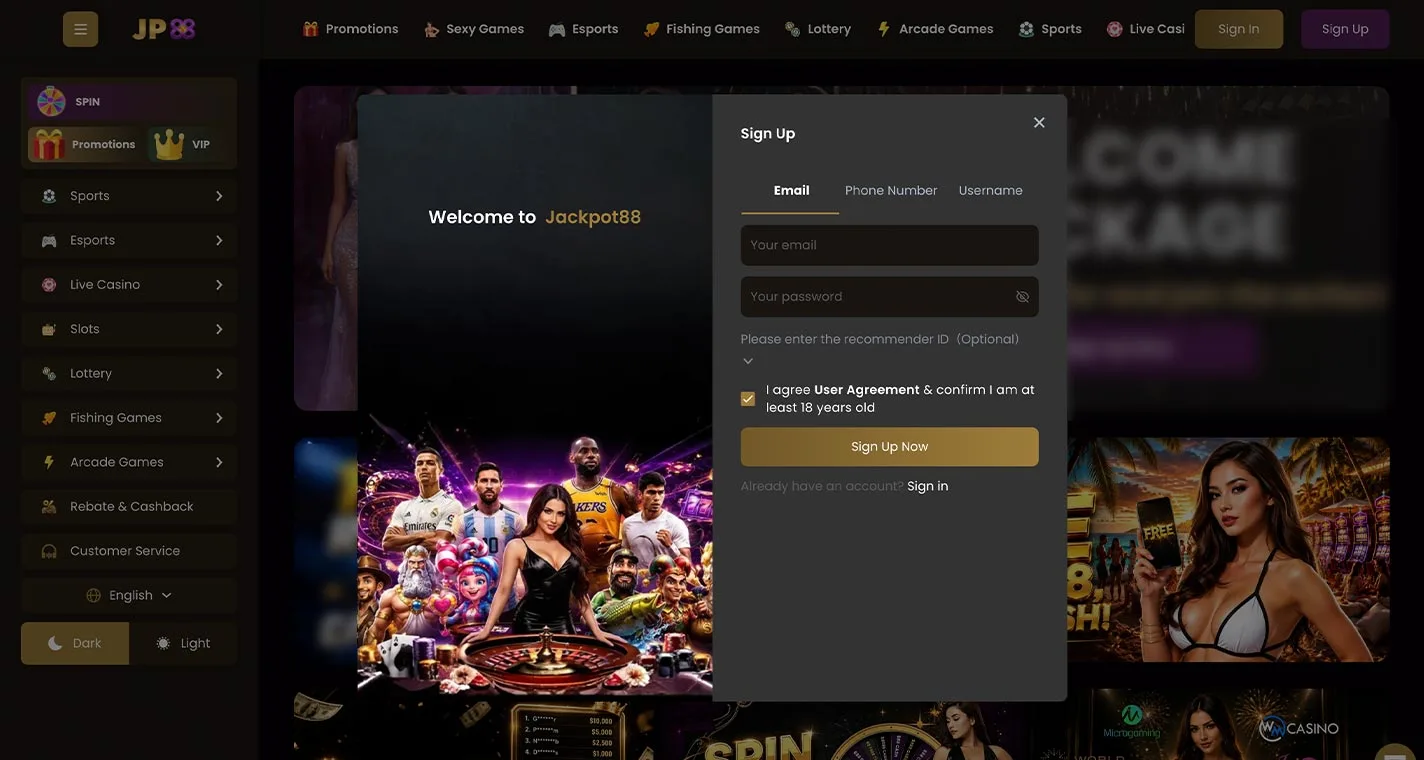
Task: Click the Arcade Games lightning icon in sidebar
Action: pos(49,462)
